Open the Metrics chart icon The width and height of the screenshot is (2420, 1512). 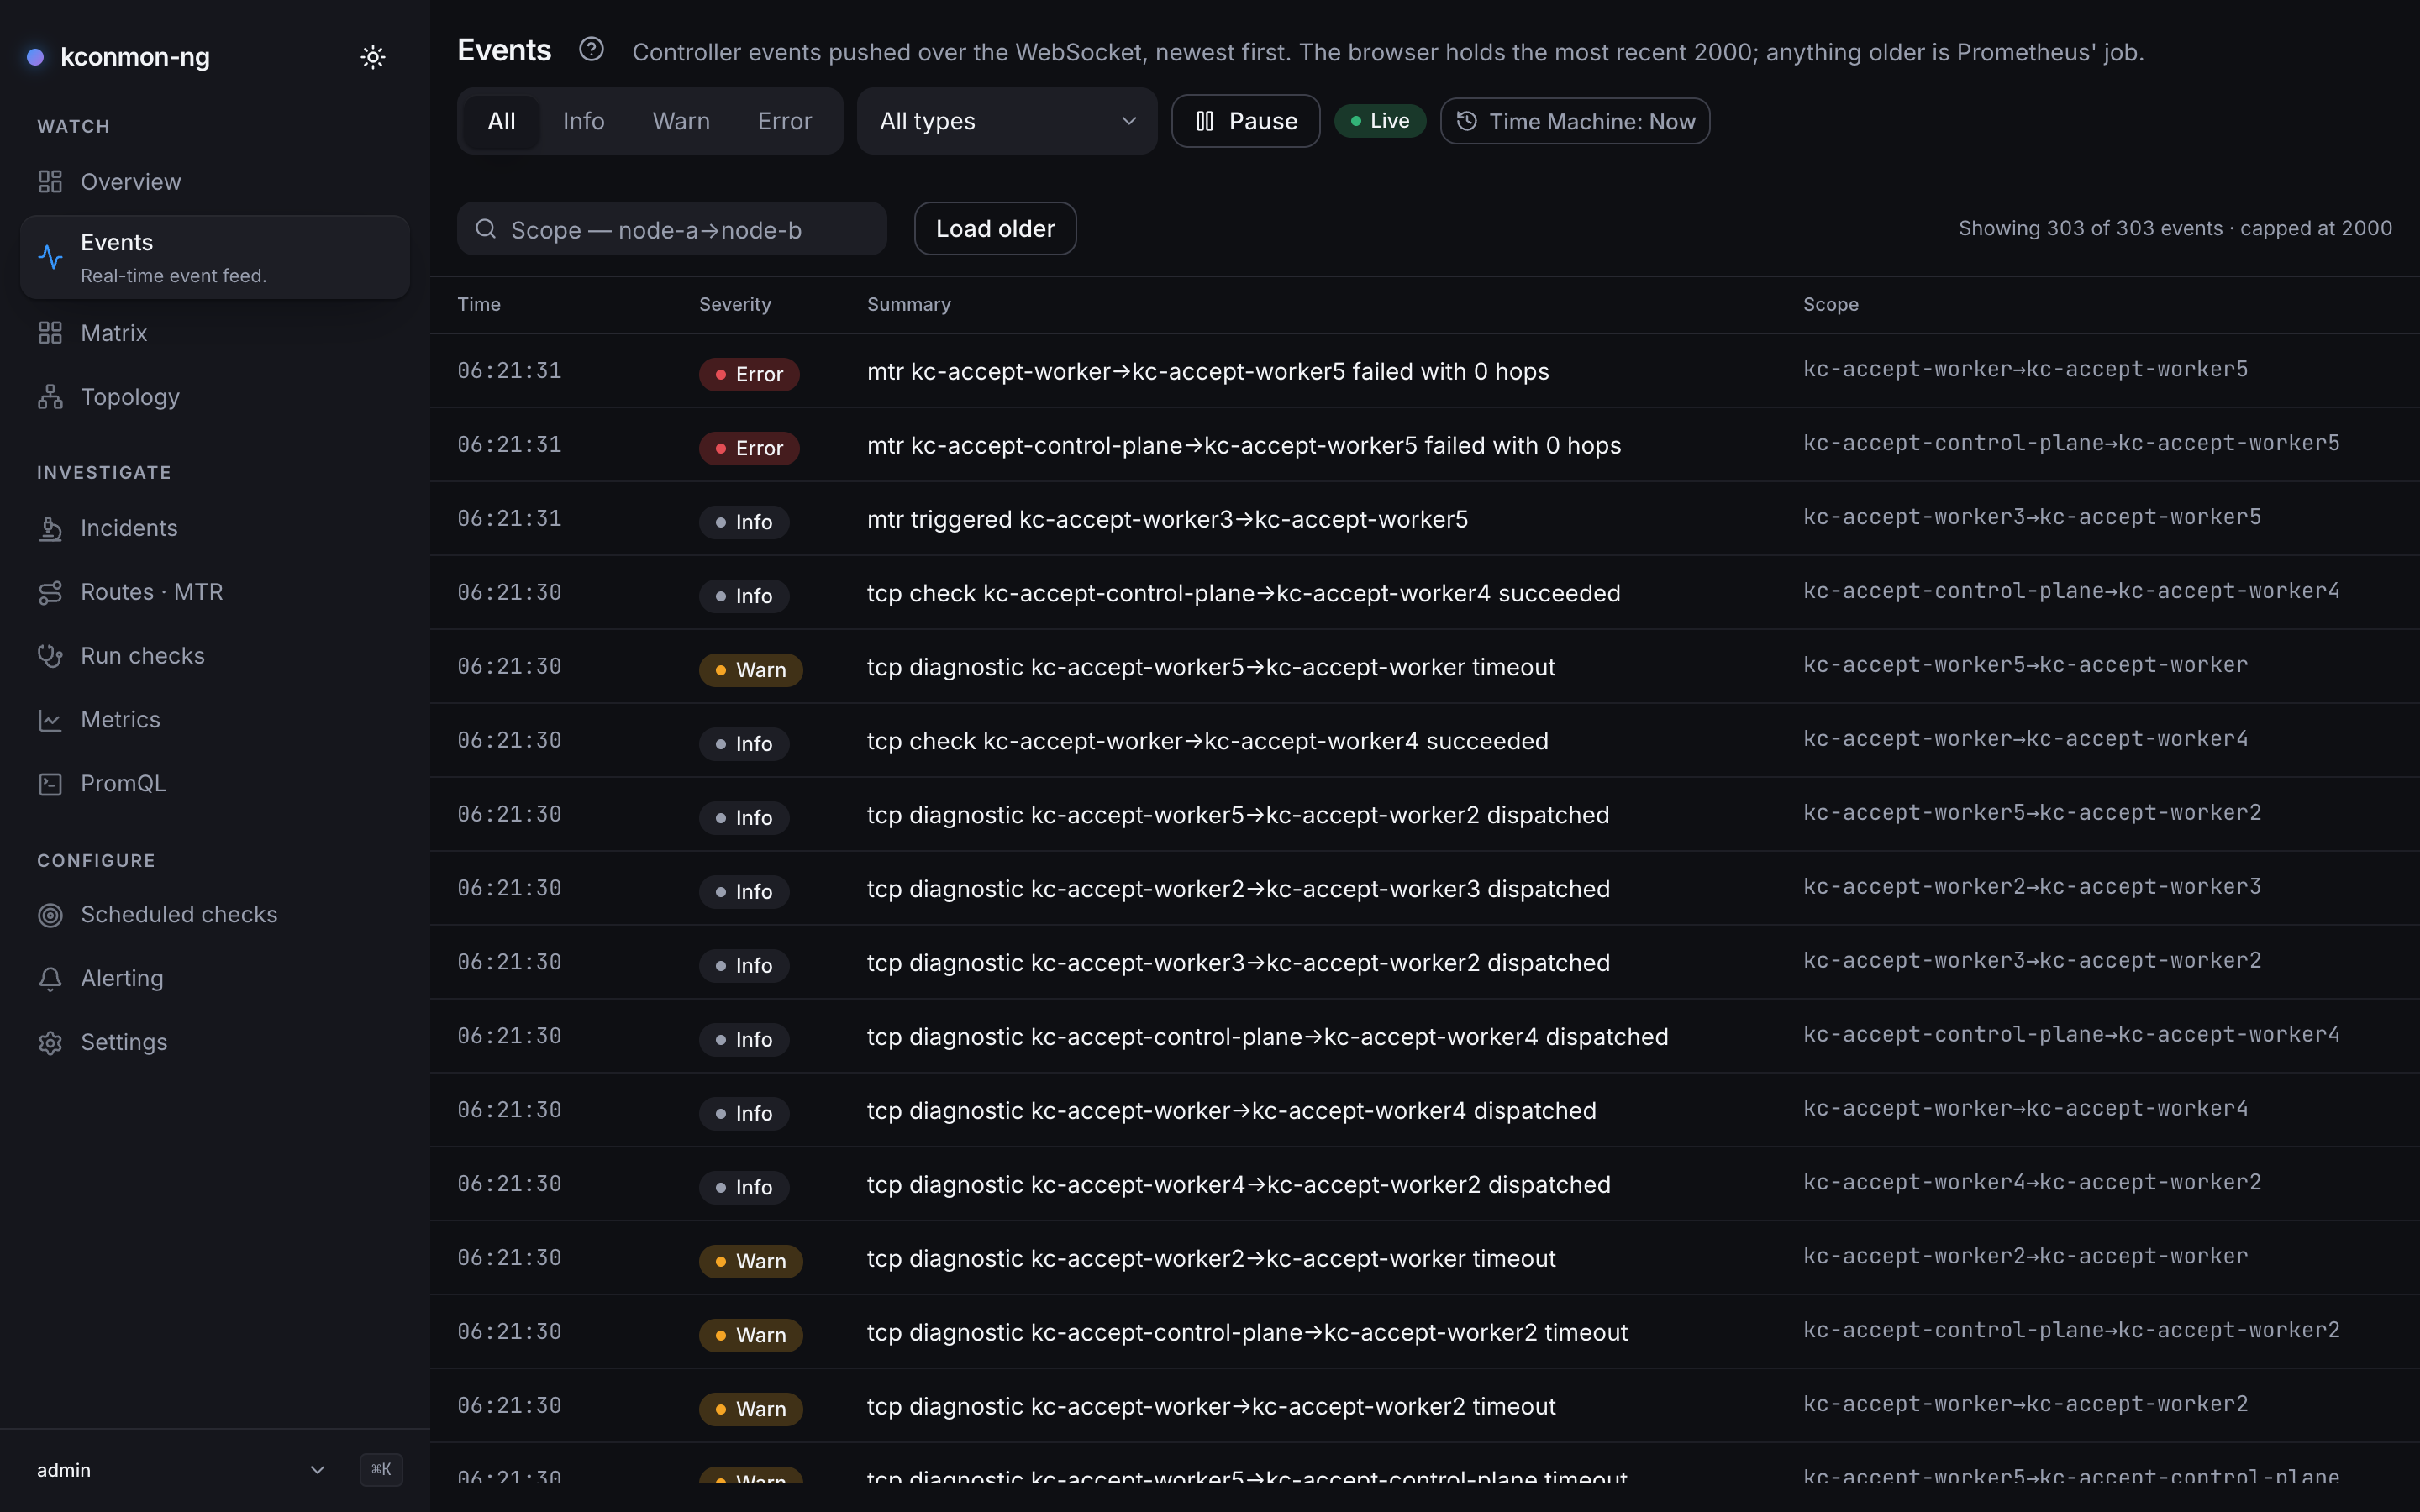tap(50, 720)
